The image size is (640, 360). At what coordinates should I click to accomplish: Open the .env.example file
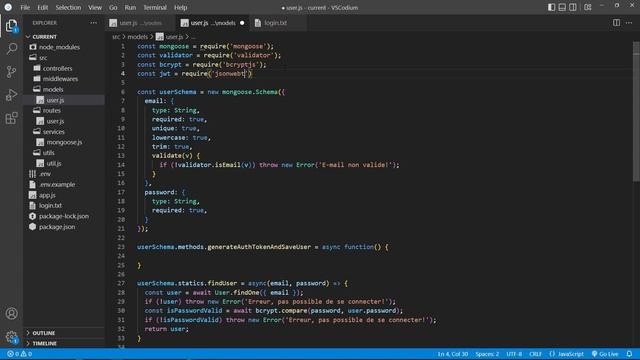[64, 184]
